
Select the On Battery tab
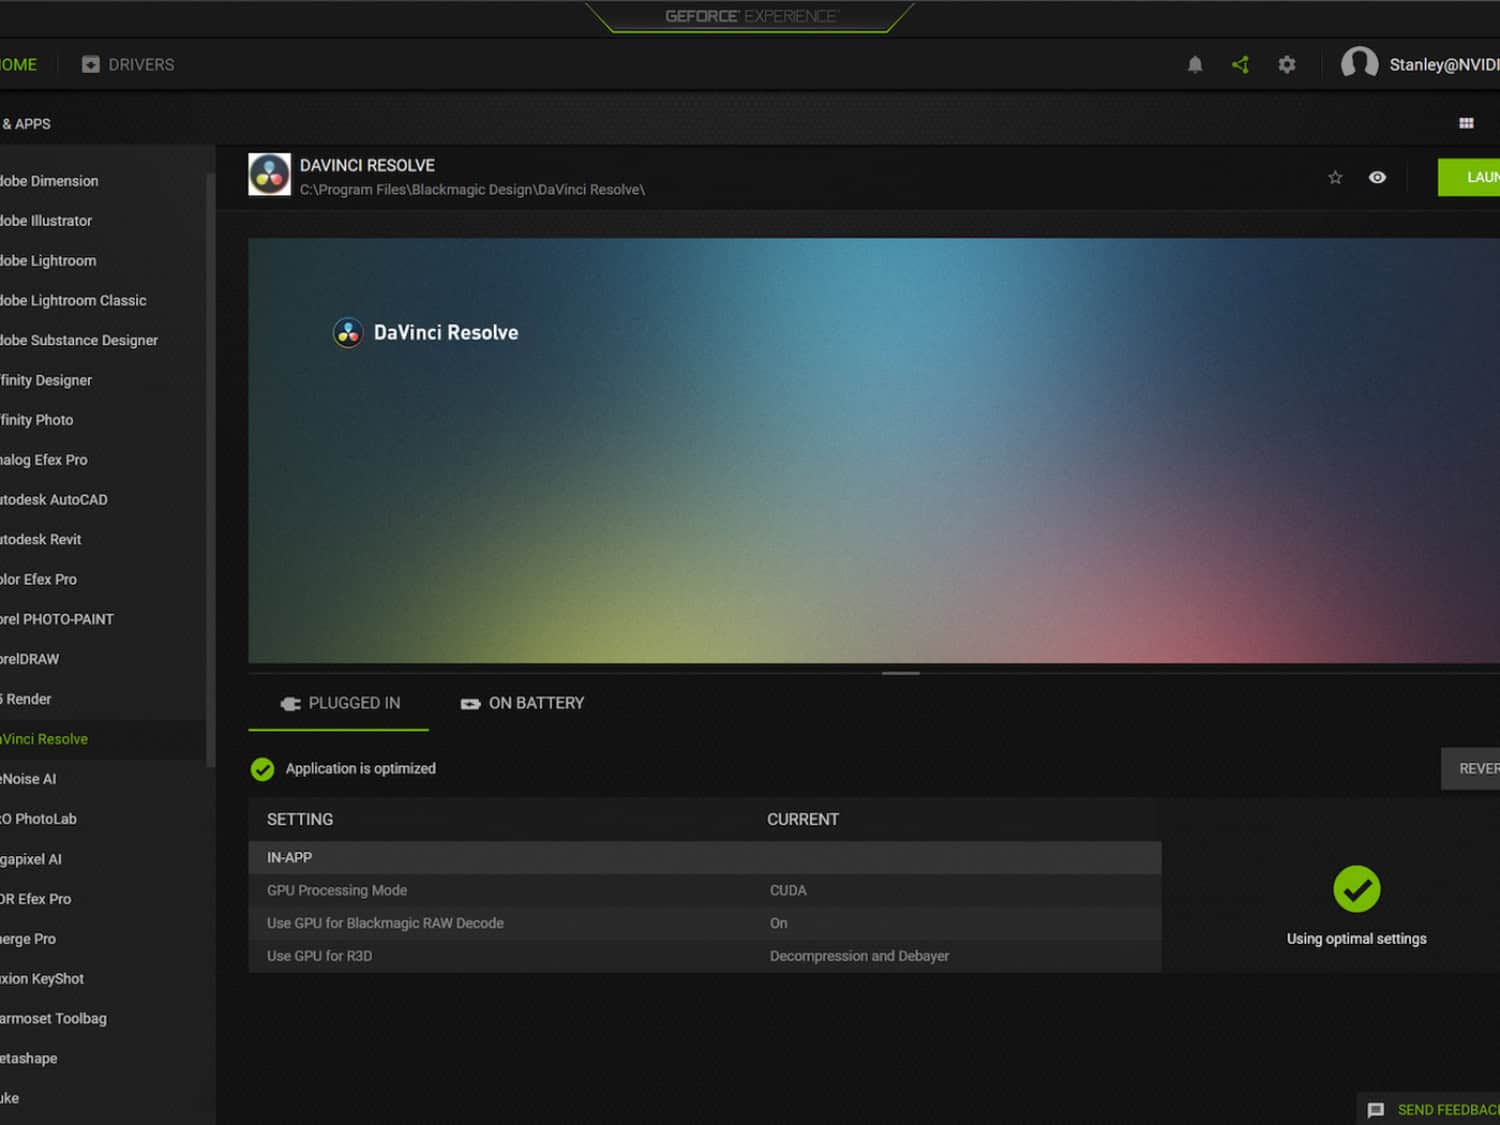point(522,704)
